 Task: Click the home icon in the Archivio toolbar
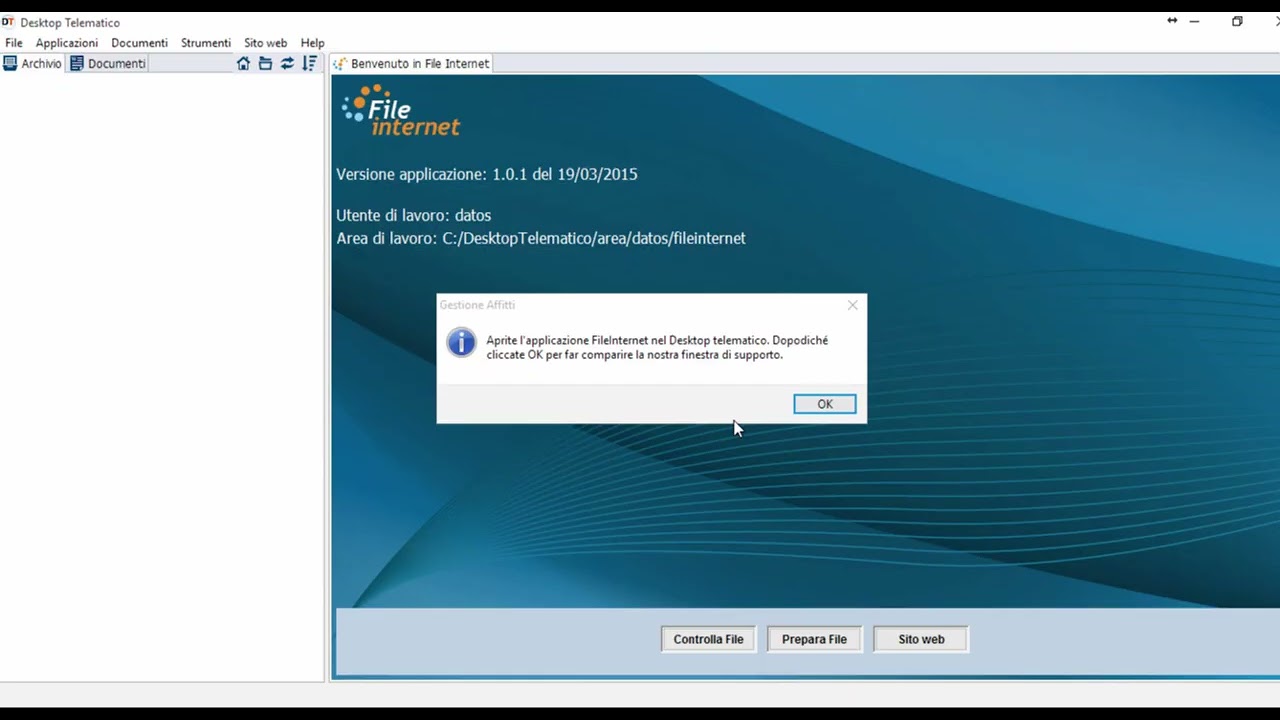(243, 63)
